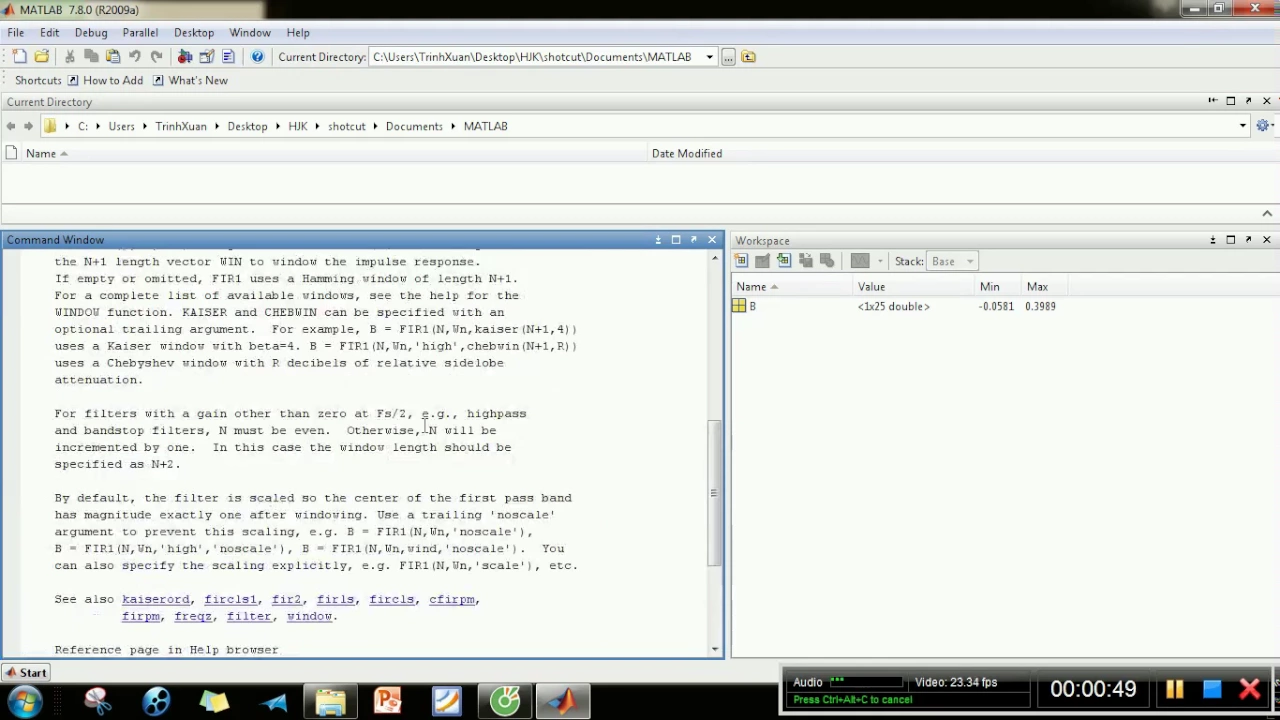Viewport: 1280px width, 720px height.
Task: Open Workspace plot selector dropdown arrow
Action: coord(880,262)
